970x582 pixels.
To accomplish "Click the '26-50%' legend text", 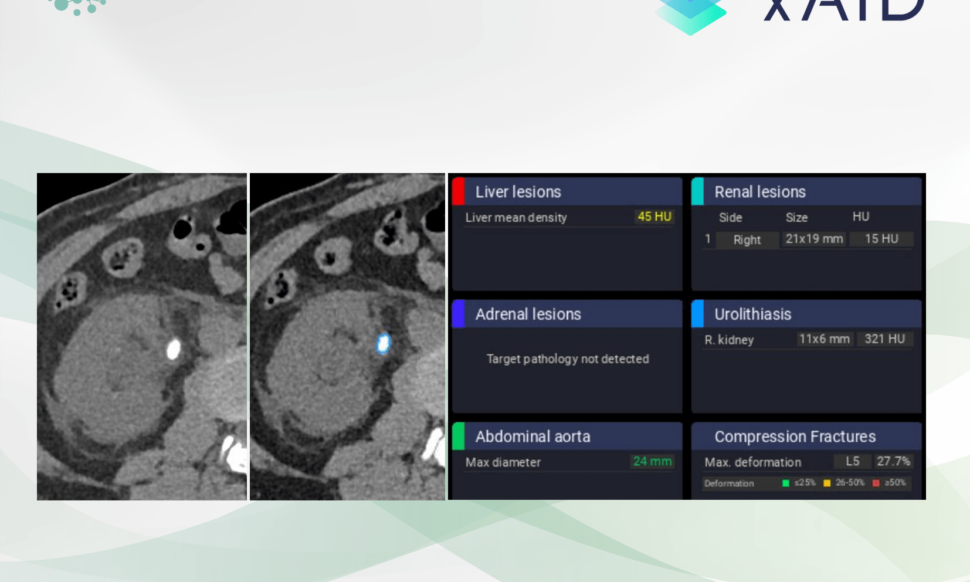I will tap(850, 482).
